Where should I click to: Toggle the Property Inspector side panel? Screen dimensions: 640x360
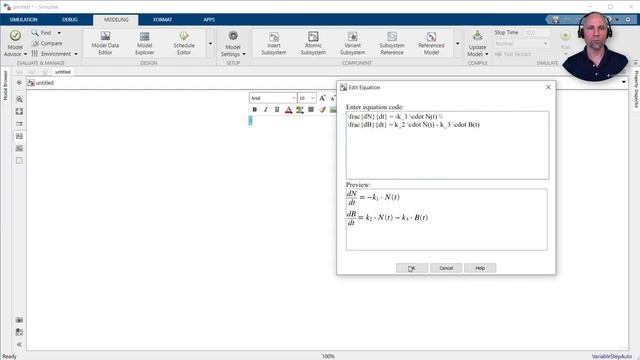point(636,89)
